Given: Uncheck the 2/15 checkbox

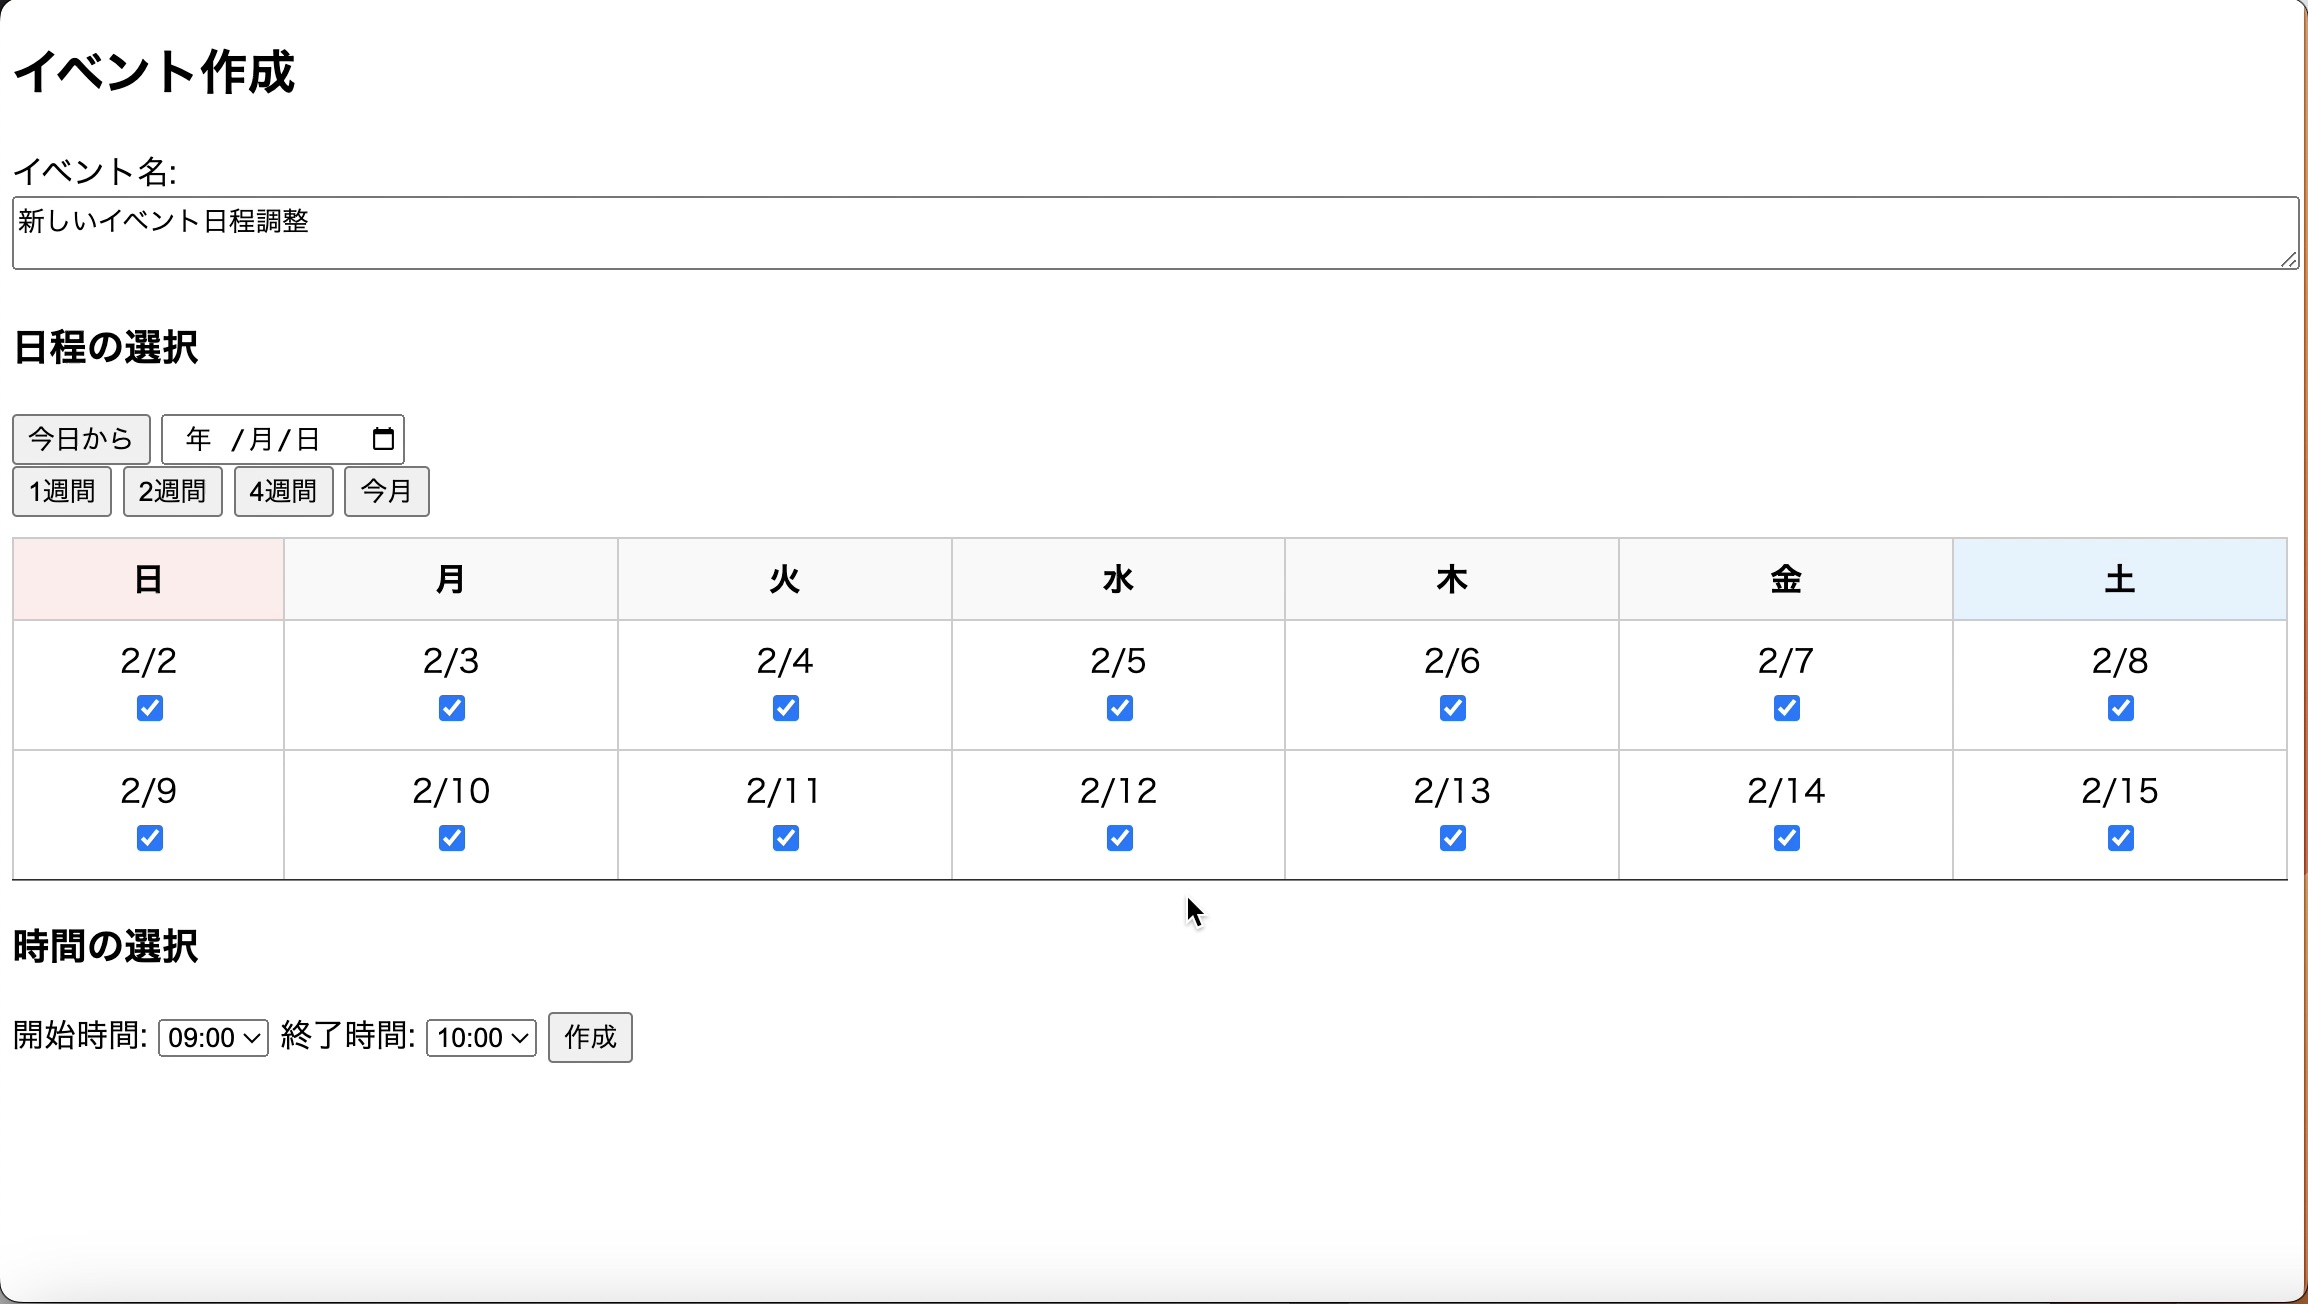Looking at the screenshot, I should [2120, 838].
